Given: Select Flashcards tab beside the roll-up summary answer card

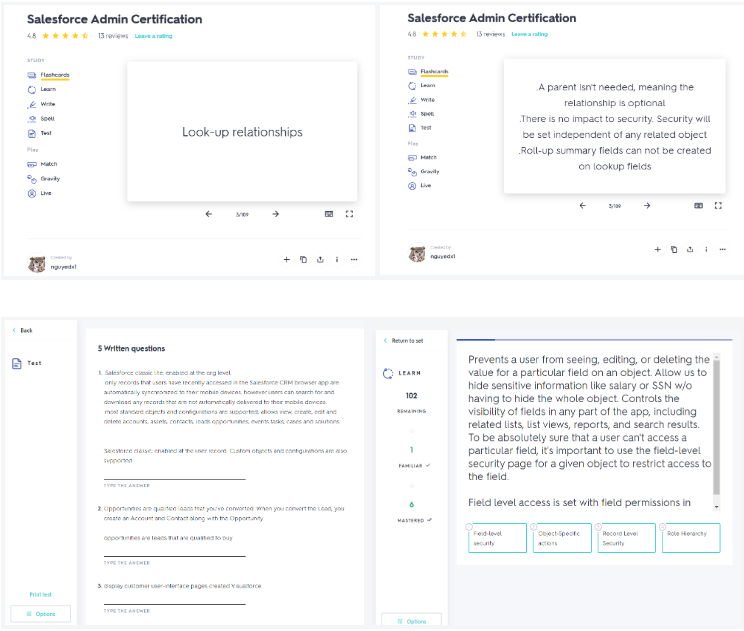Looking at the screenshot, I should pyautogui.click(x=428, y=72).
